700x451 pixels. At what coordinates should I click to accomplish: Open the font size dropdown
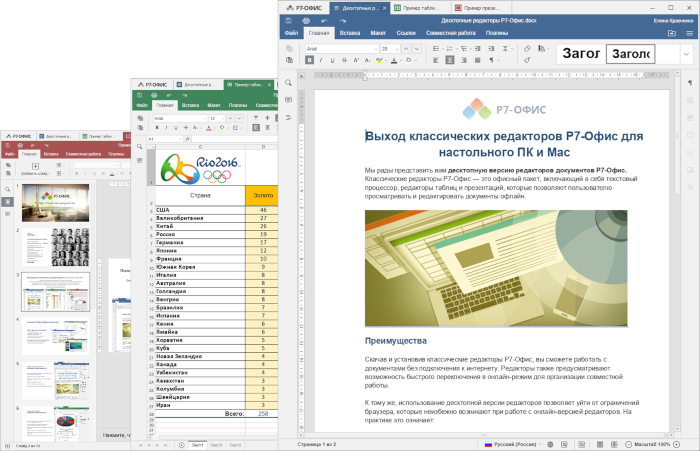[x=395, y=47]
